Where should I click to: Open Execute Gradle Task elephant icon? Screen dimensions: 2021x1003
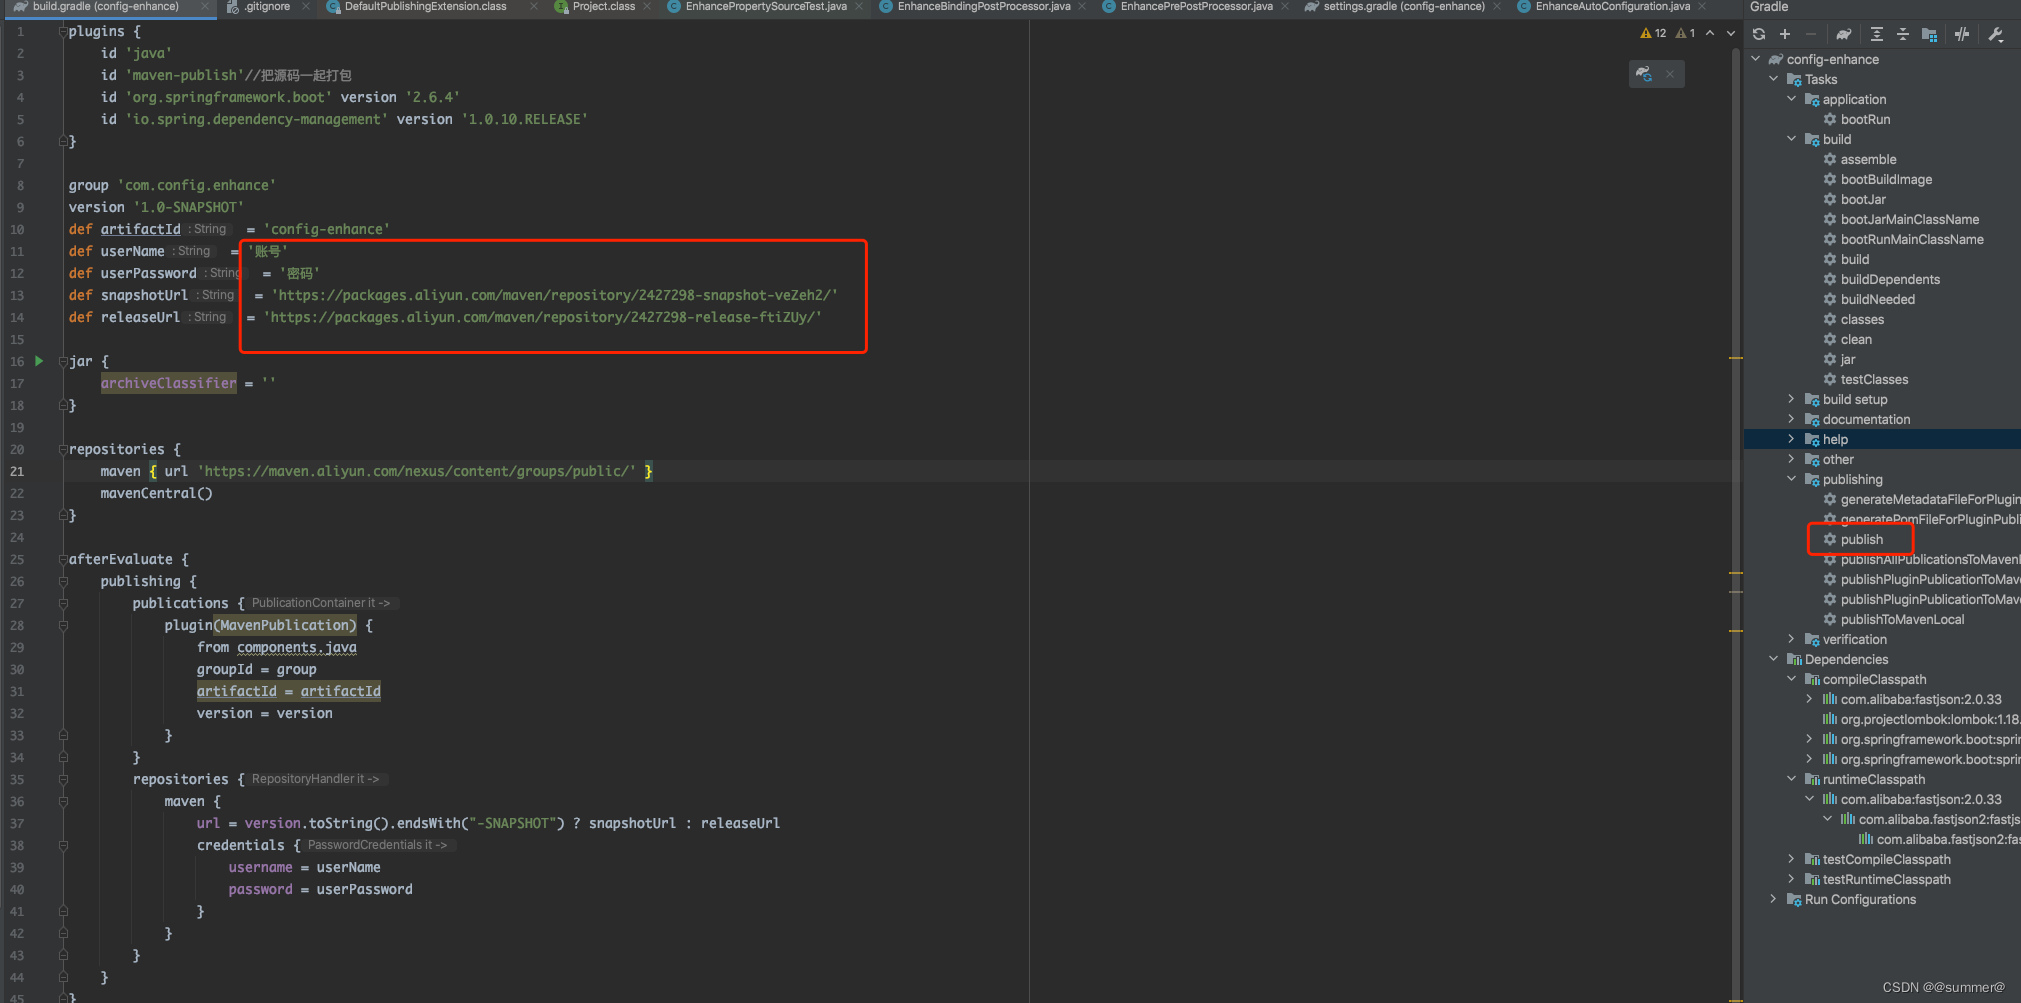(x=1844, y=34)
